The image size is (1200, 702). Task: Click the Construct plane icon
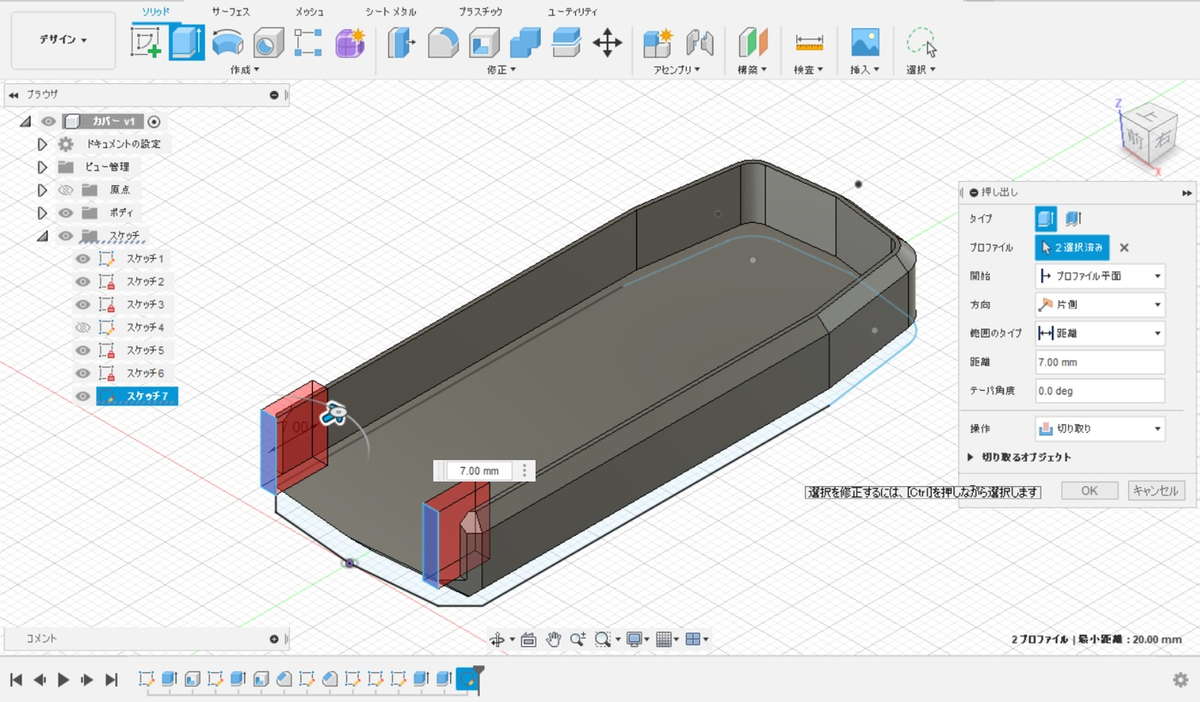[x=751, y=42]
